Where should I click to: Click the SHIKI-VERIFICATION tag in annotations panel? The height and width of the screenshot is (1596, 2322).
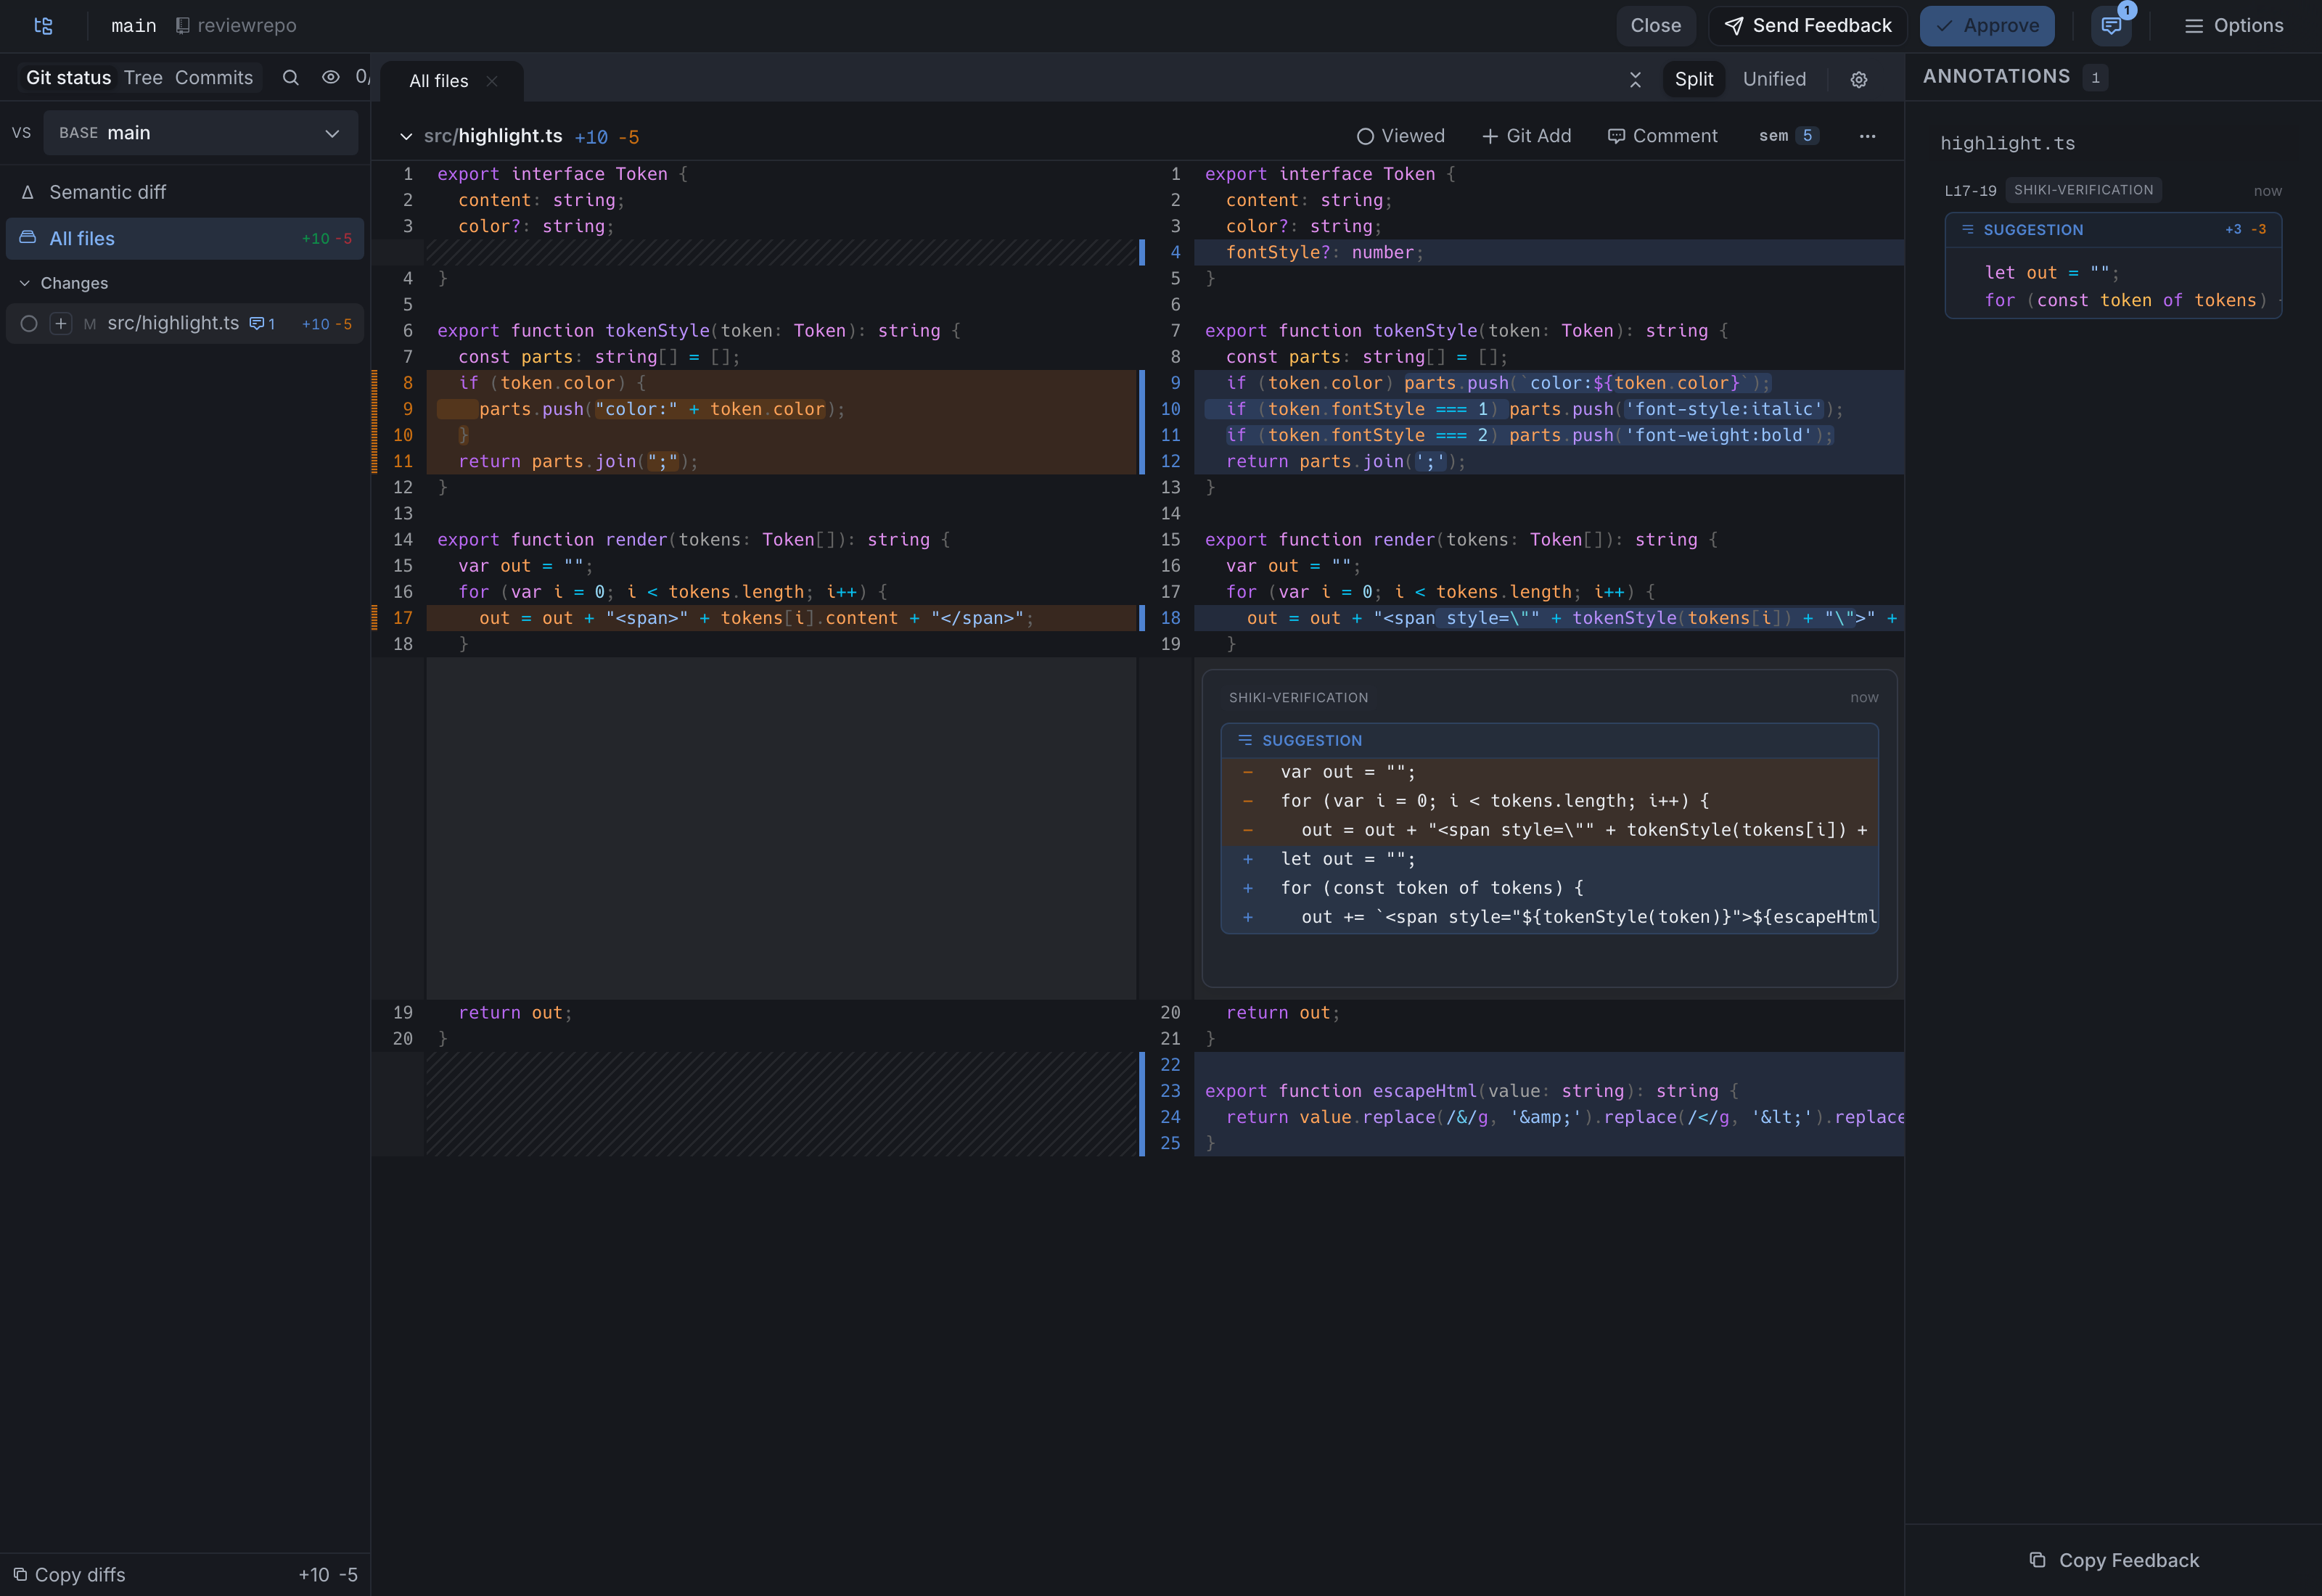(2083, 190)
